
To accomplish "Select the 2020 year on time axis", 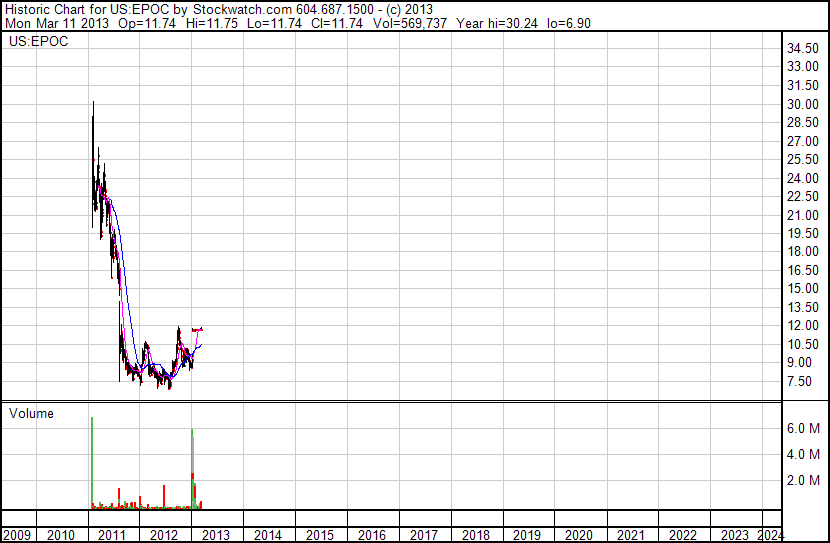I will 579,535.
